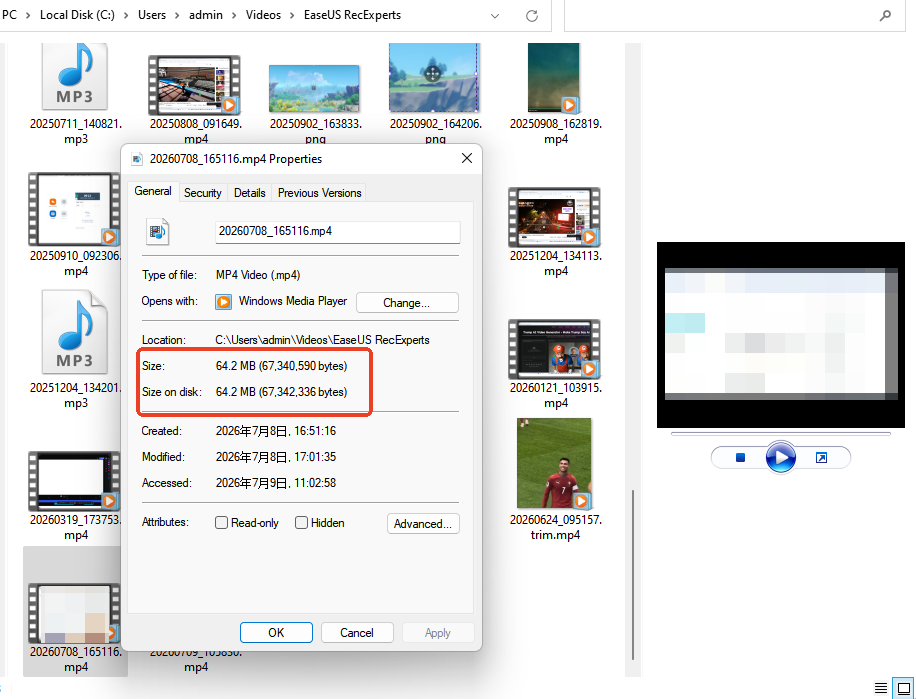Open the General tab
This screenshot has height=699, width=916.
point(152,191)
